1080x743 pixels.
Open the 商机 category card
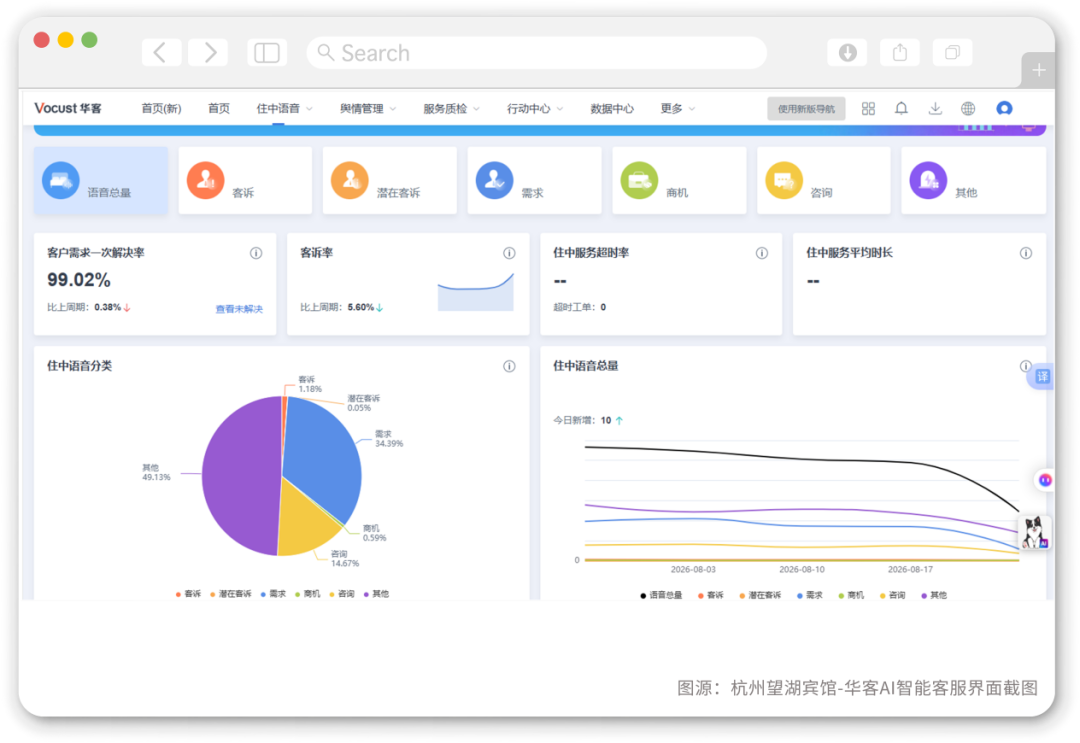pos(678,180)
